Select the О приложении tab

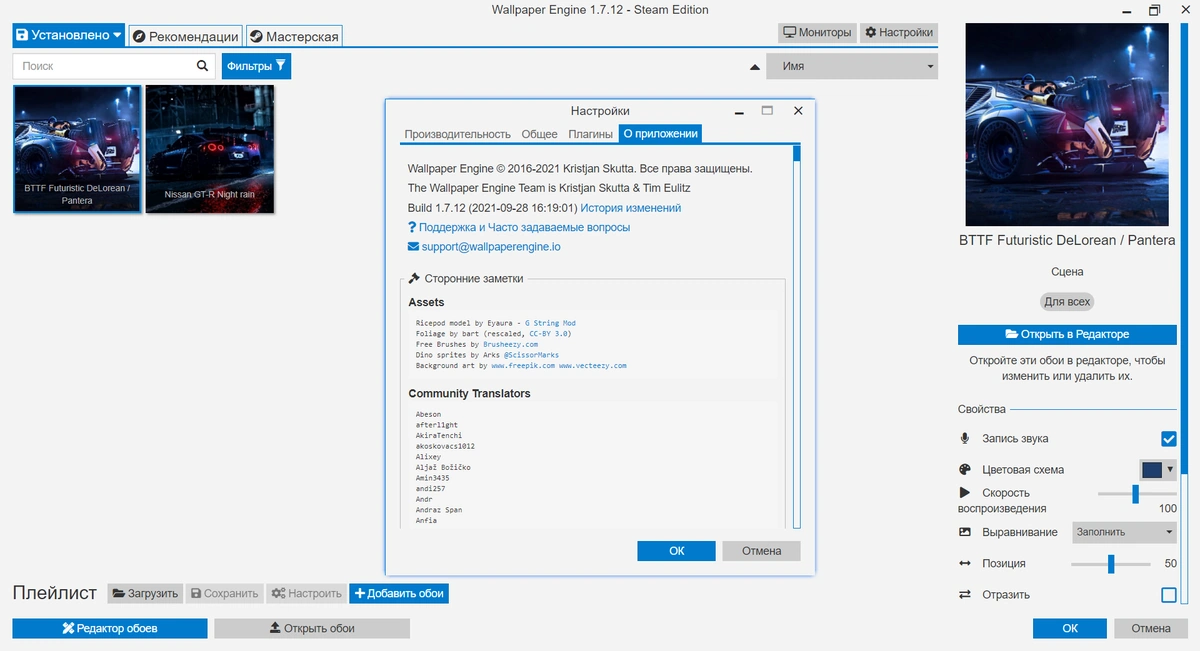pos(660,134)
